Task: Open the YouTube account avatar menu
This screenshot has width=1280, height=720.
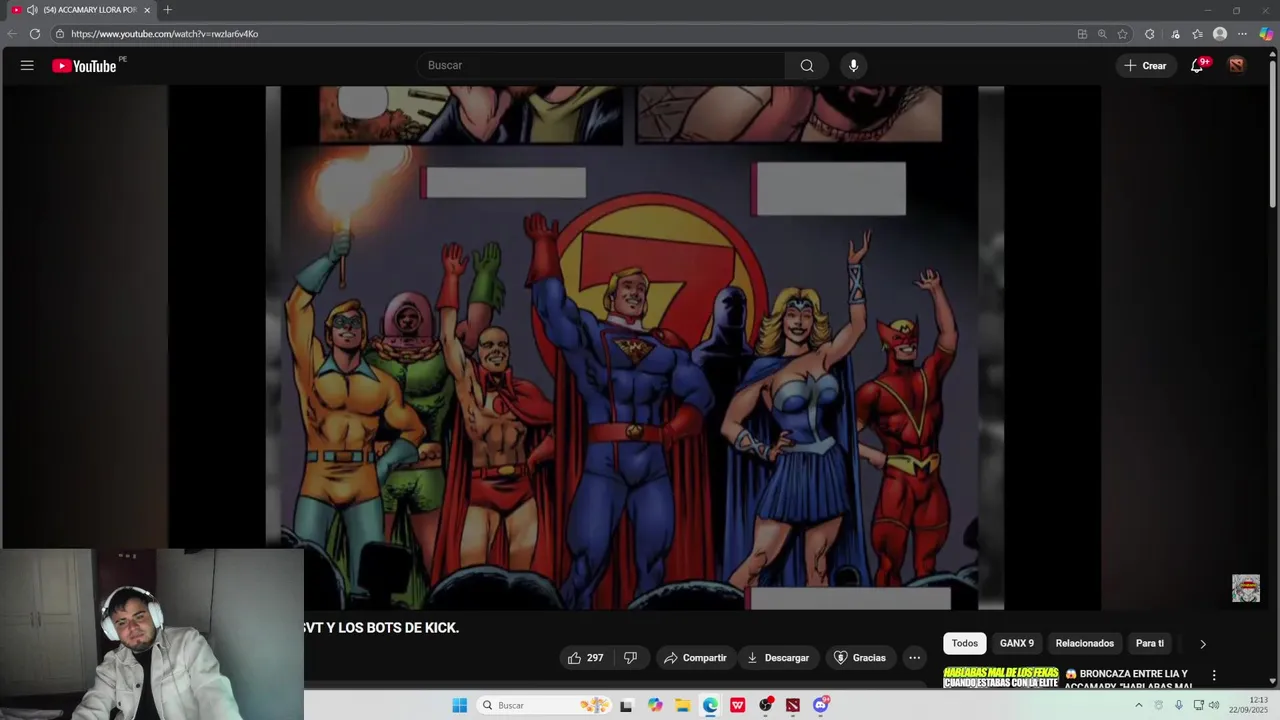Action: [x=1237, y=65]
